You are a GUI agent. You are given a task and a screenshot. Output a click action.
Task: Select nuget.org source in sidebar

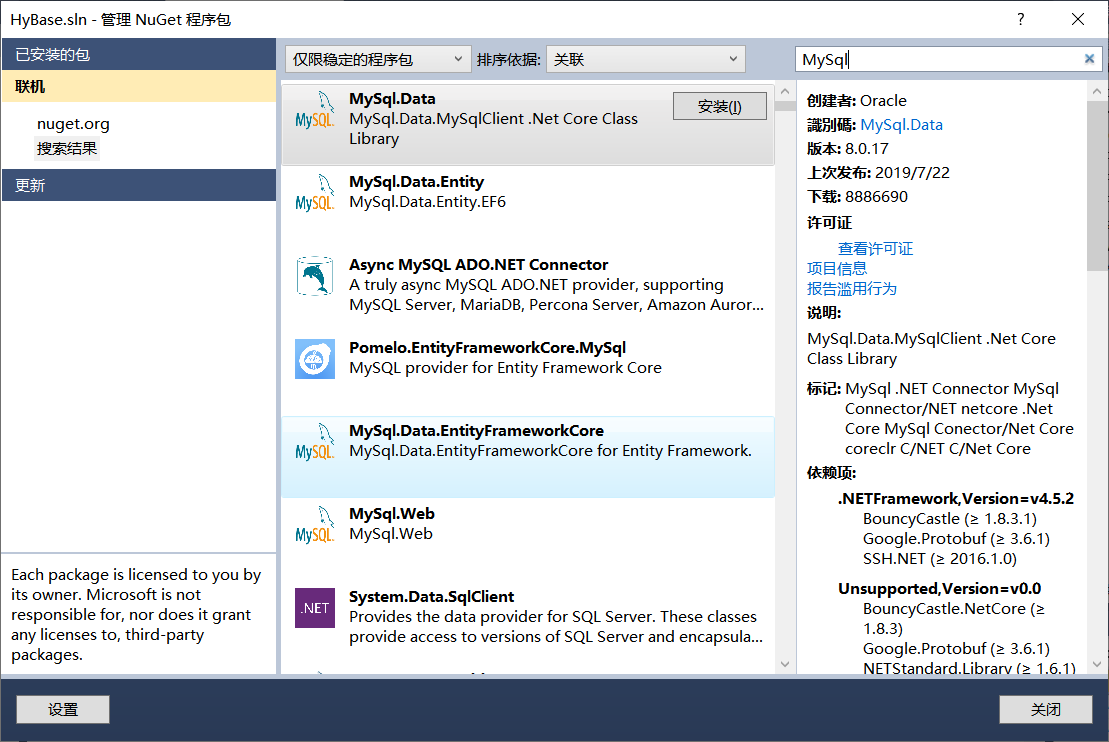(73, 124)
